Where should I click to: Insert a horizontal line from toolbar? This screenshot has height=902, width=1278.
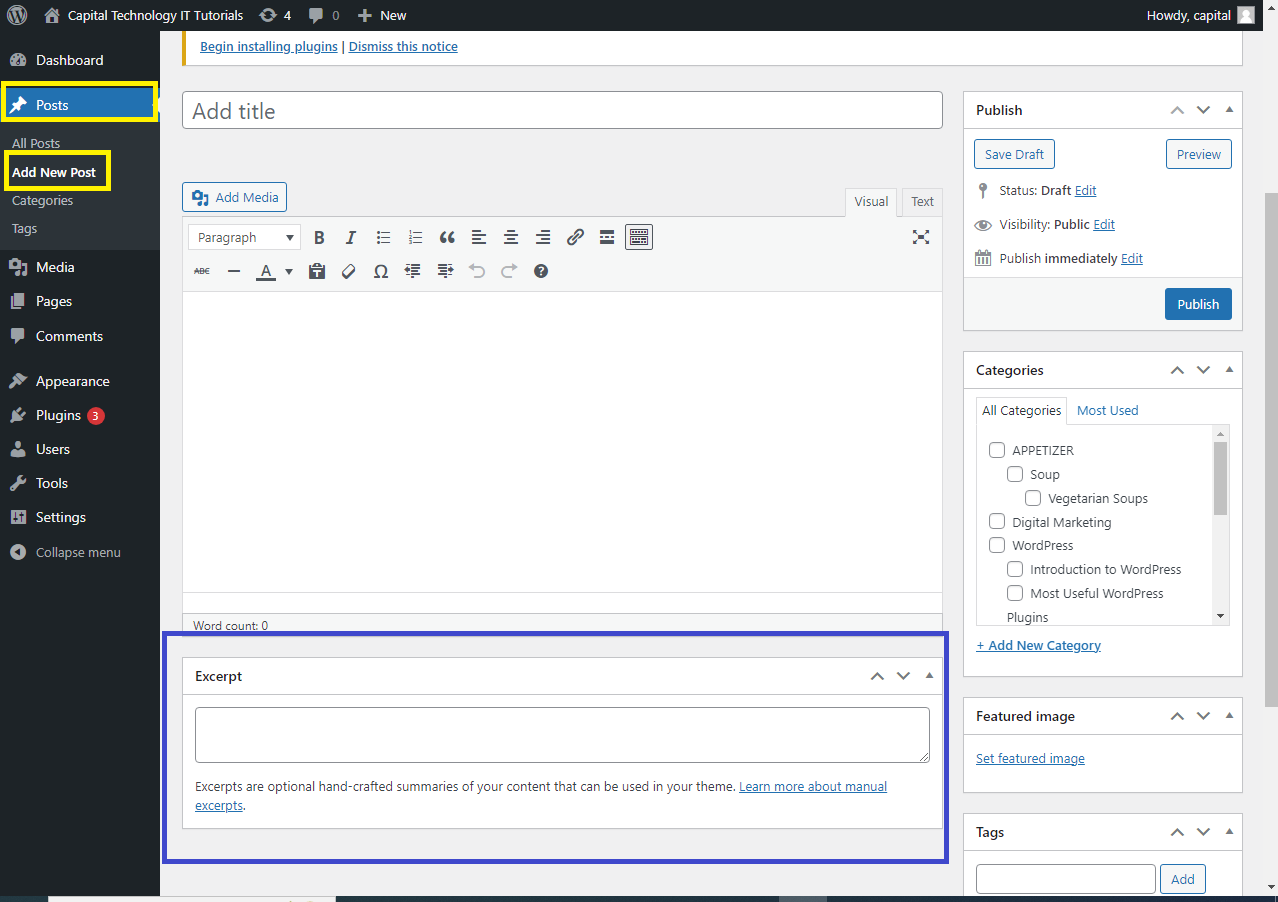point(234,271)
